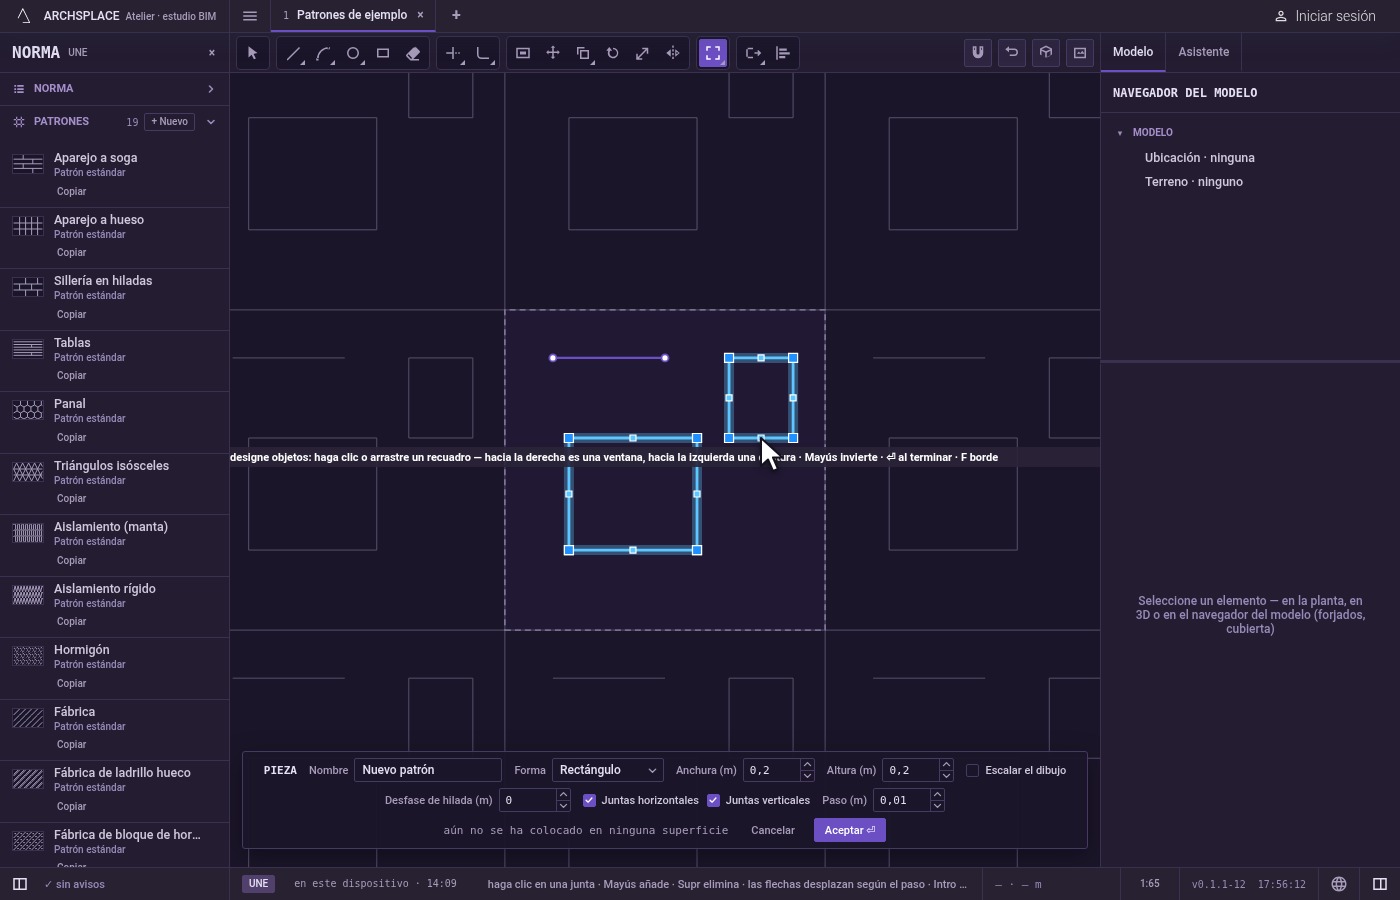Viewport: 1400px width, 900px height.
Task: Toggle the magnet snapping icon
Action: pyautogui.click(x=978, y=52)
